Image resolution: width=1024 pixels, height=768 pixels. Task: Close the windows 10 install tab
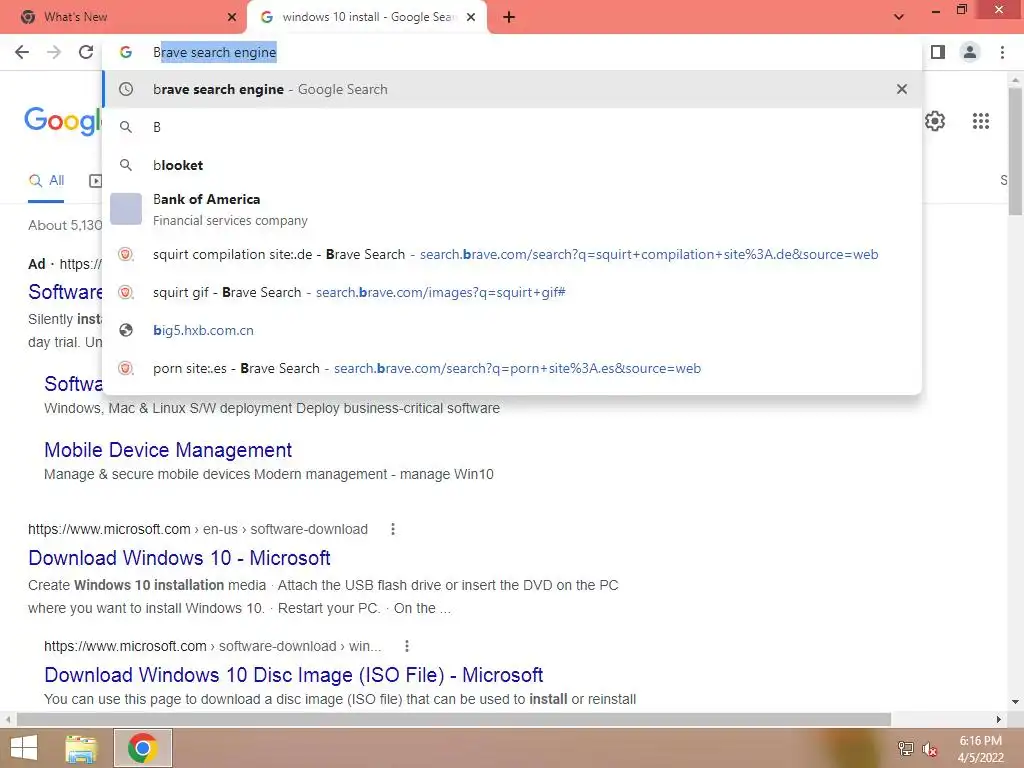[x=471, y=17]
